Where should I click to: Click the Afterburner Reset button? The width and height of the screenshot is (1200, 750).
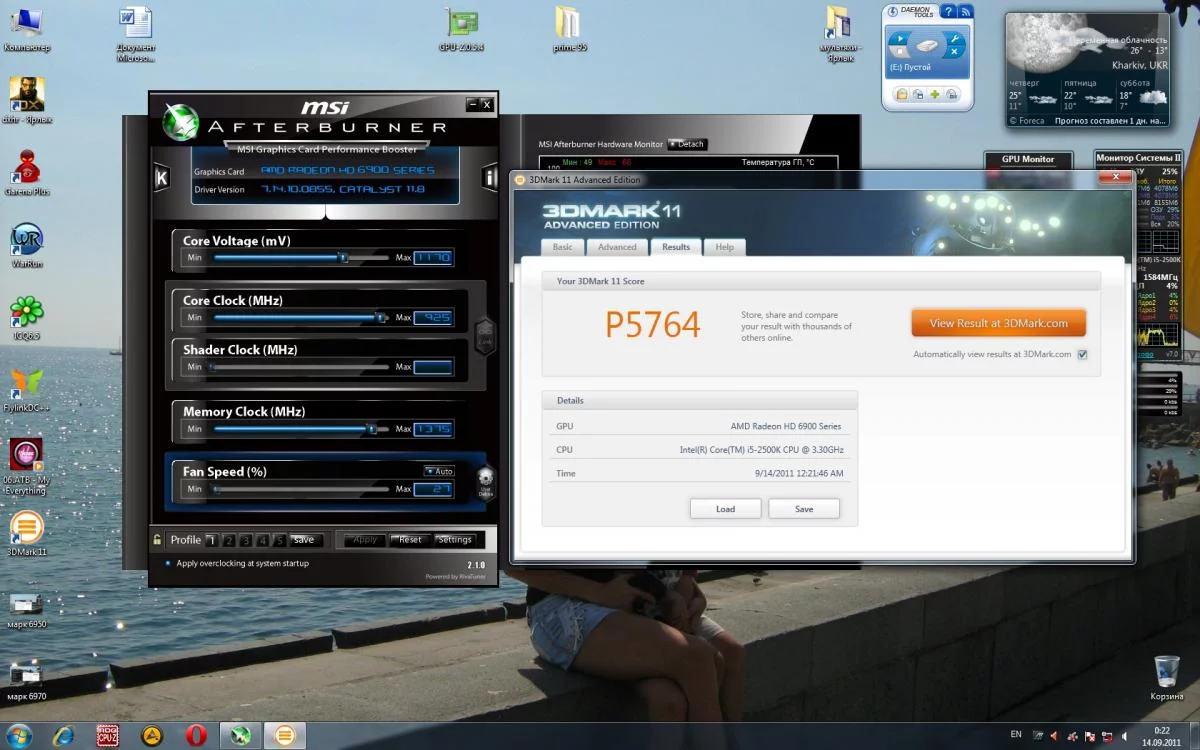pyautogui.click(x=410, y=540)
